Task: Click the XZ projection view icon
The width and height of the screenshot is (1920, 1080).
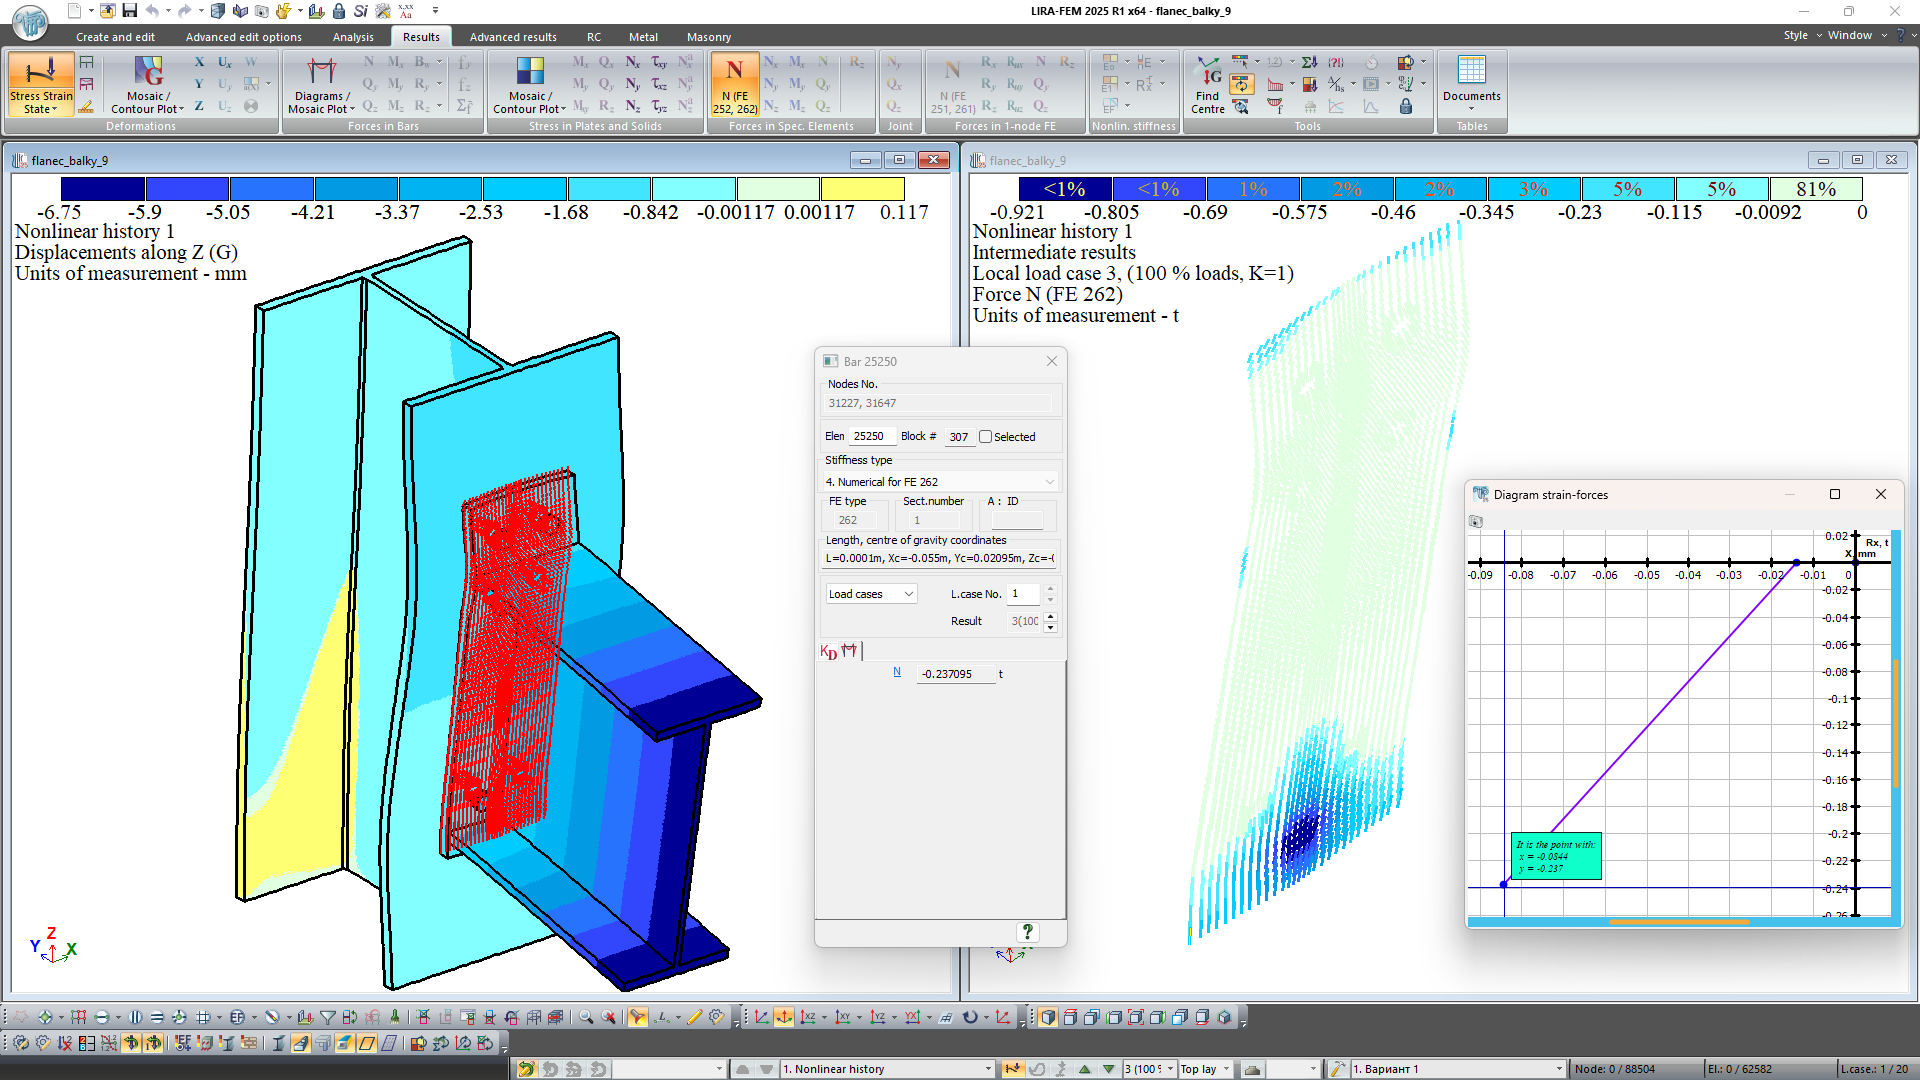Action: 808,1017
